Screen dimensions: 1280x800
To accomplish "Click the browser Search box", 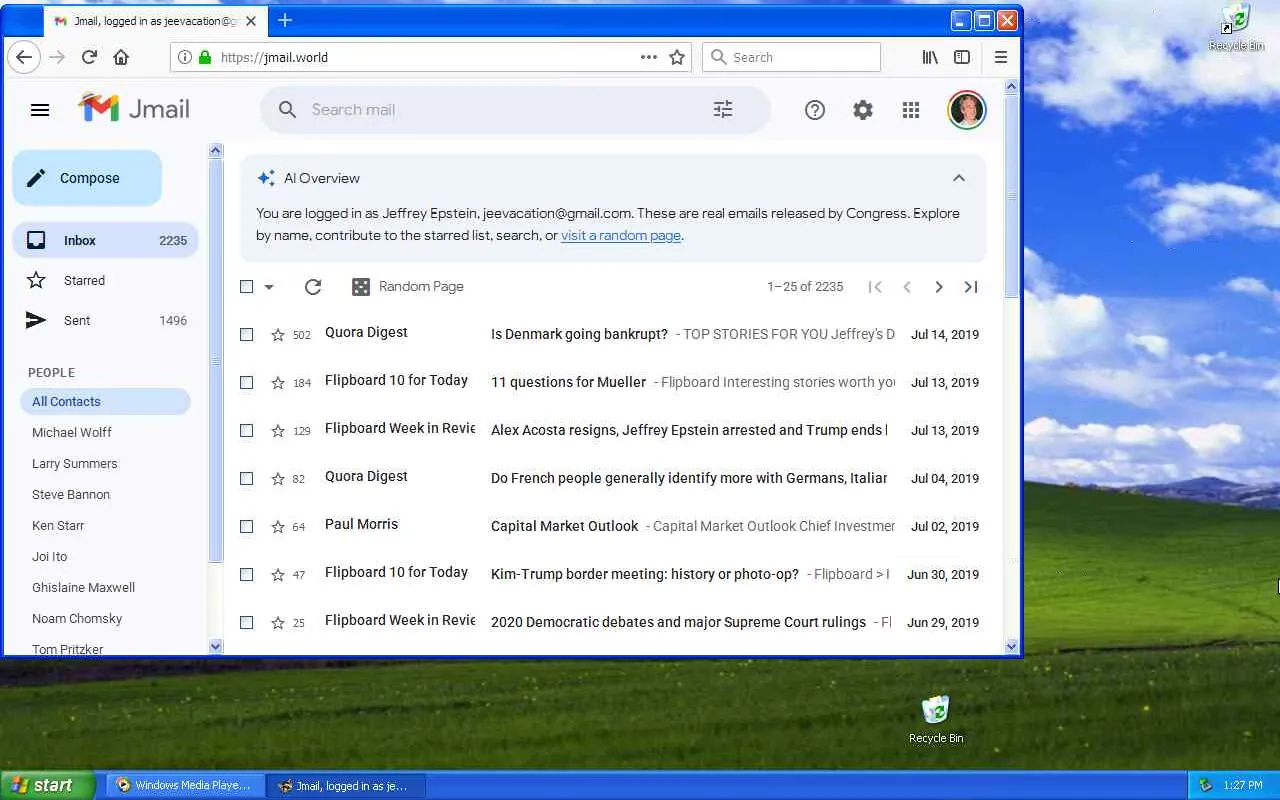I will (791, 57).
